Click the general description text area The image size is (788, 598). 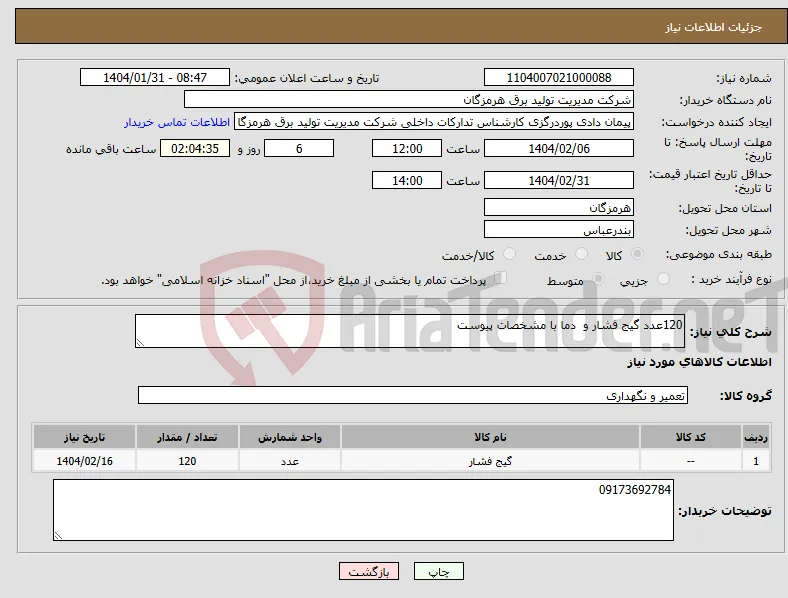(x=410, y=331)
